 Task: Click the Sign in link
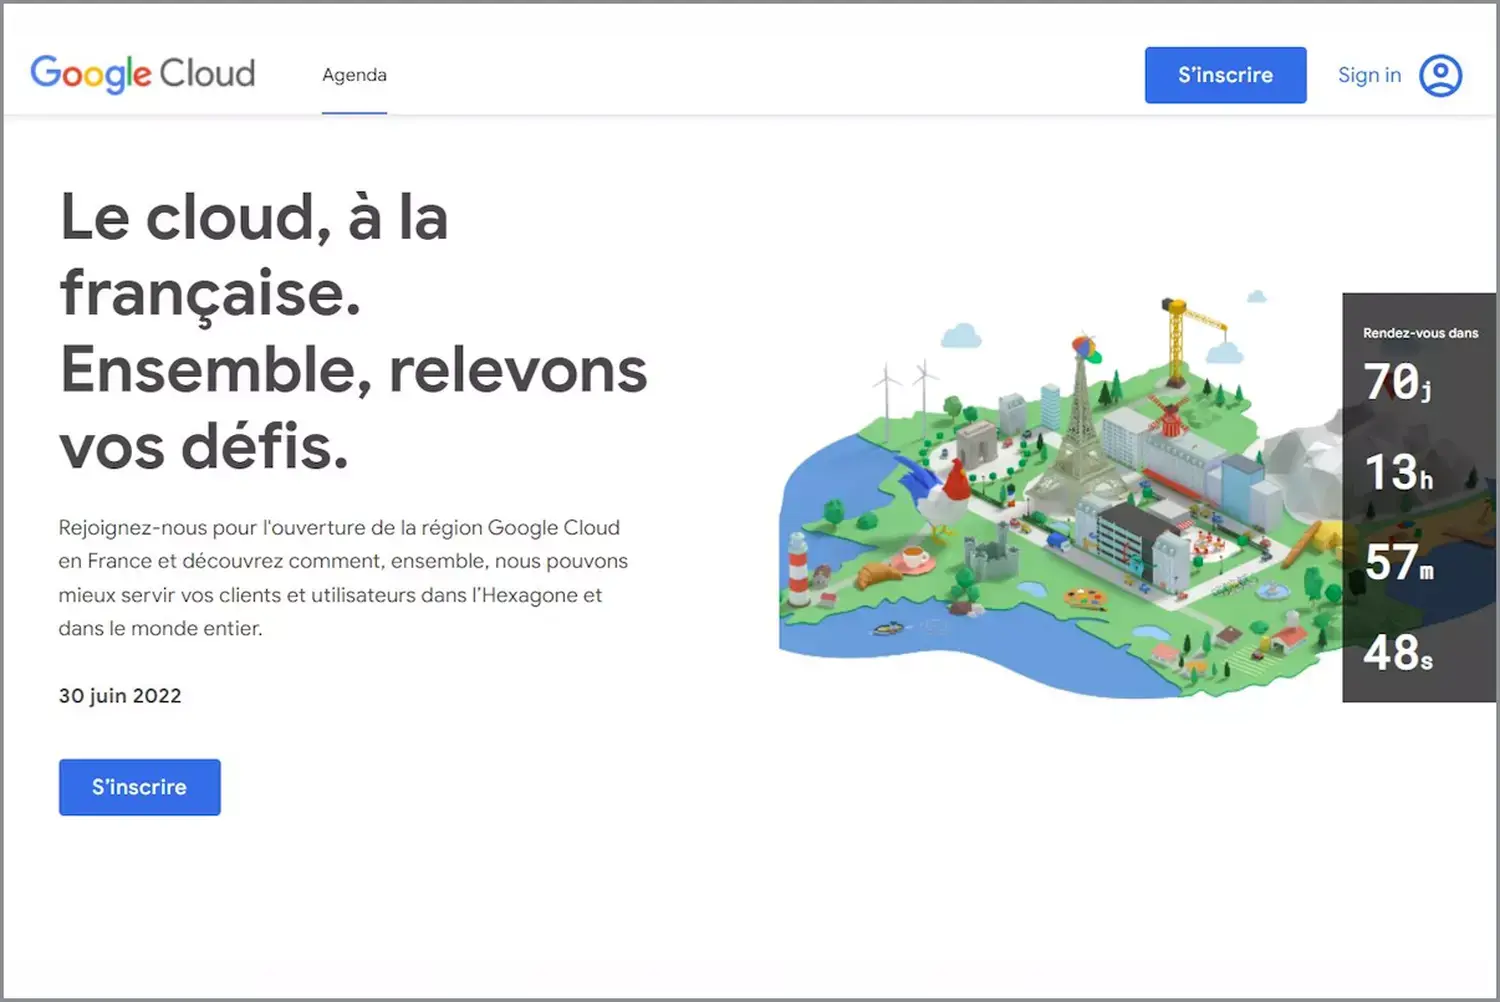(1369, 75)
